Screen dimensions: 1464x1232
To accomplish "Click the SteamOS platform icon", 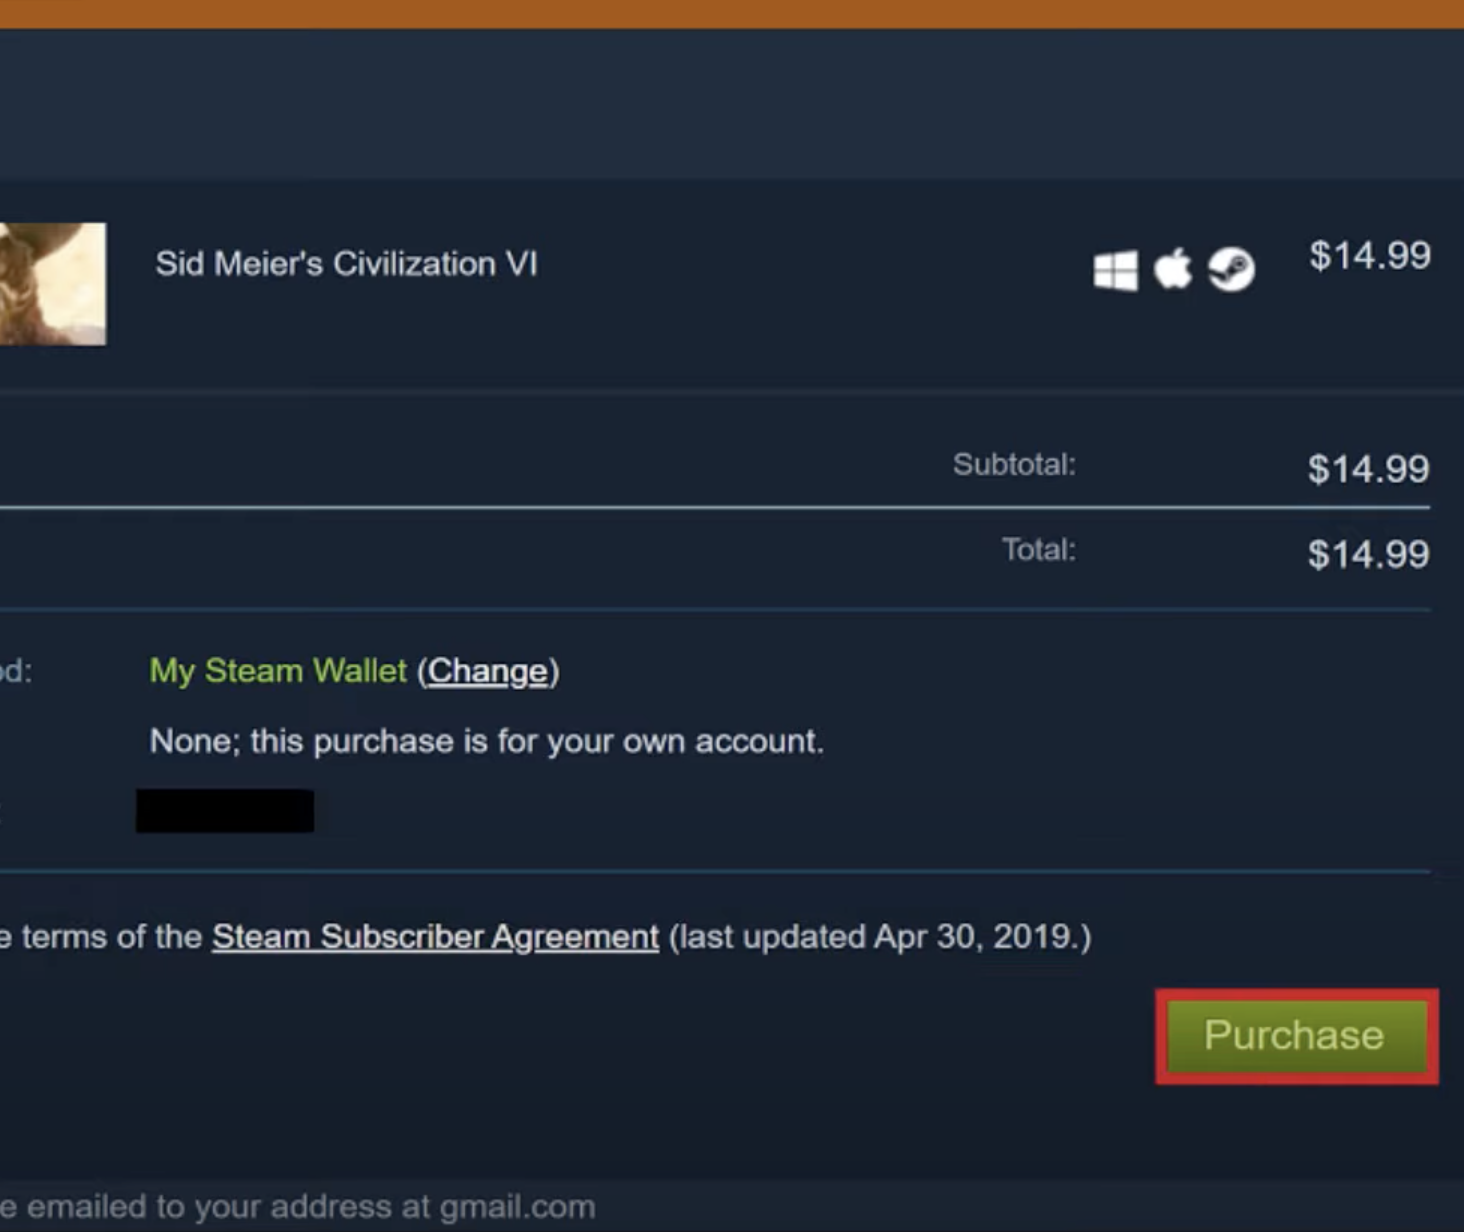I will click(x=1232, y=268).
